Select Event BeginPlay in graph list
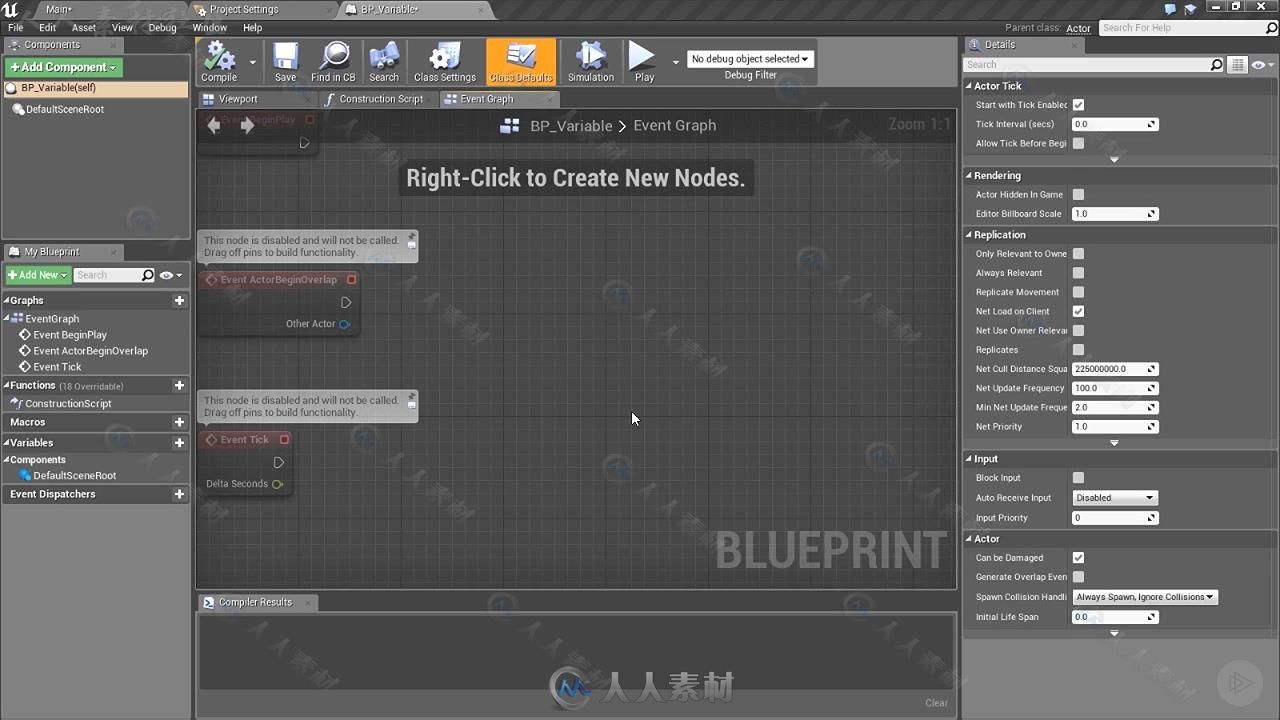The height and width of the screenshot is (720, 1280). [x=70, y=335]
